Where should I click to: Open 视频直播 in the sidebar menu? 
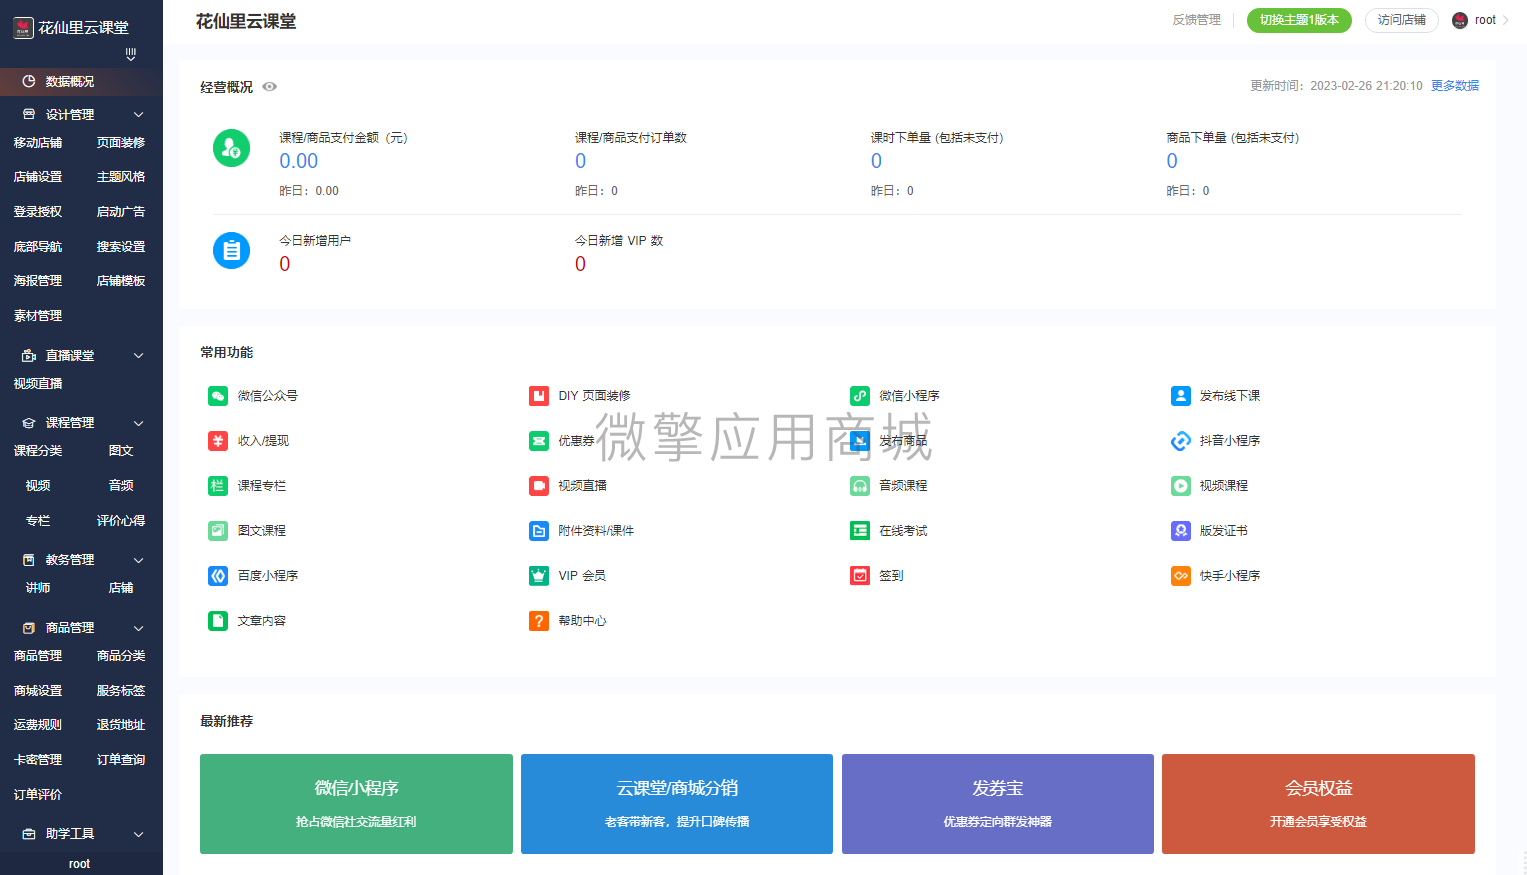(38, 384)
